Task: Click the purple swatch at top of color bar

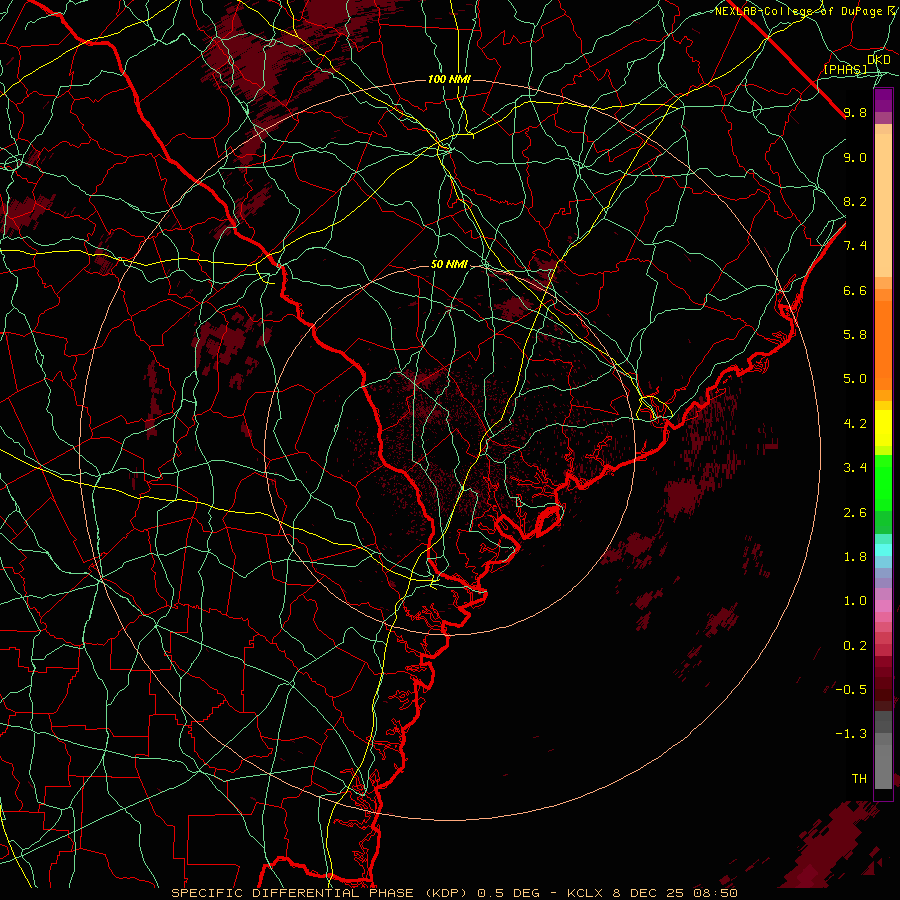Action: tap(883, 100)
